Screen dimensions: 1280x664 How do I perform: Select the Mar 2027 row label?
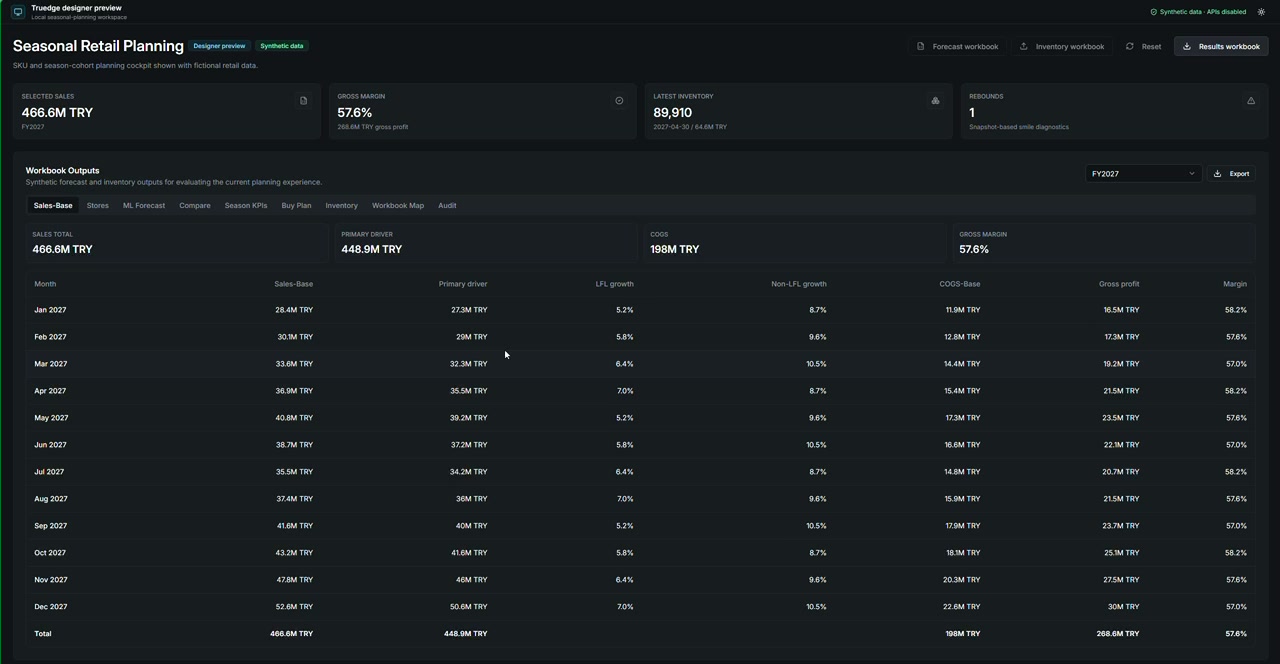[x=51, y=364]
